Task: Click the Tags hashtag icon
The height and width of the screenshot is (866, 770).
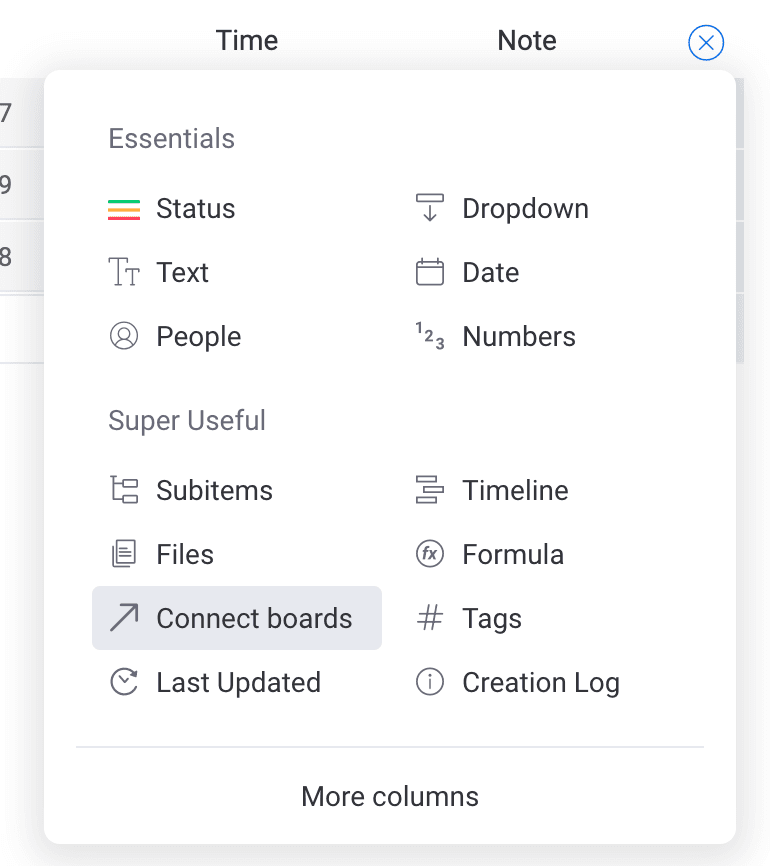Action: coord(430,619)
